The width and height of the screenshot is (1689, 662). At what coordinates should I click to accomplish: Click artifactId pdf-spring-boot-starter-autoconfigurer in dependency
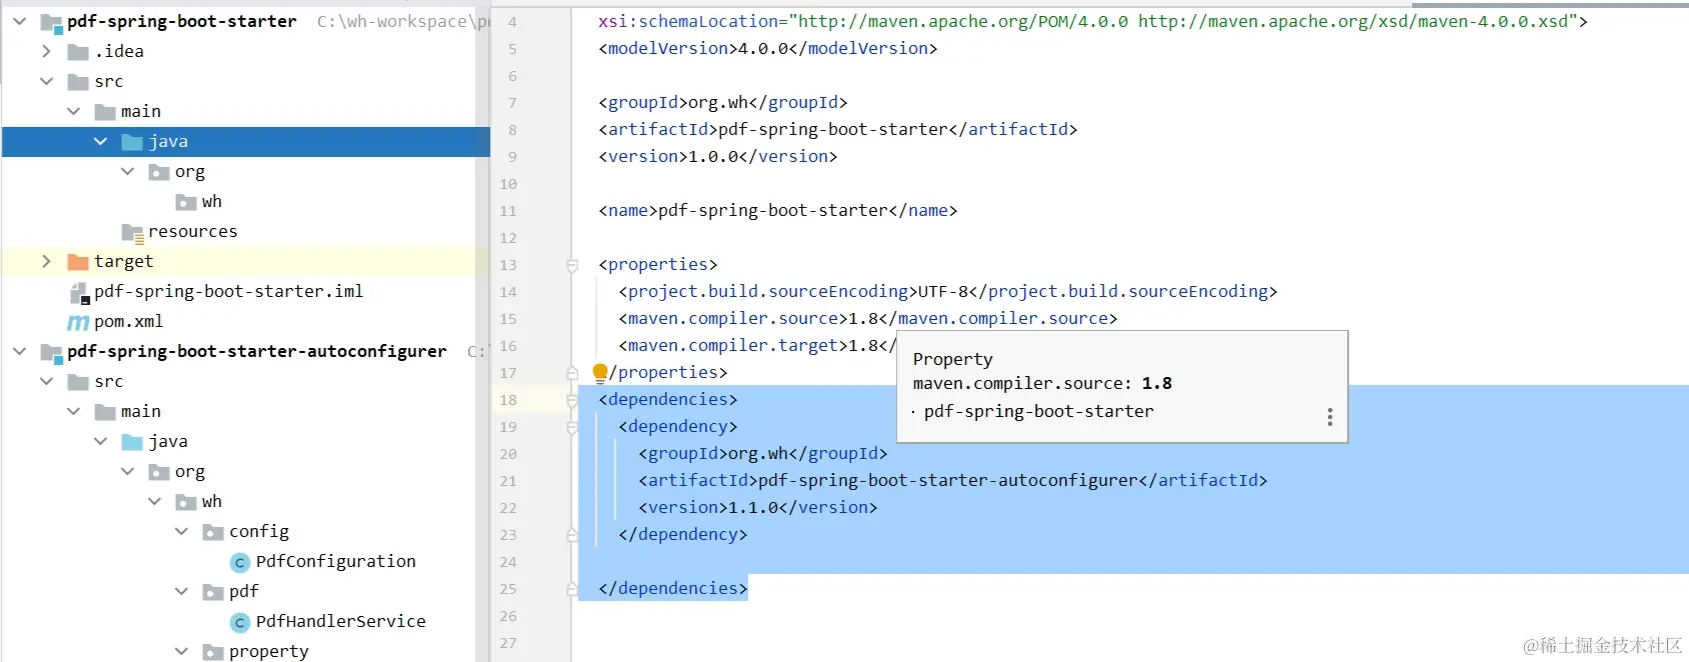953,480
